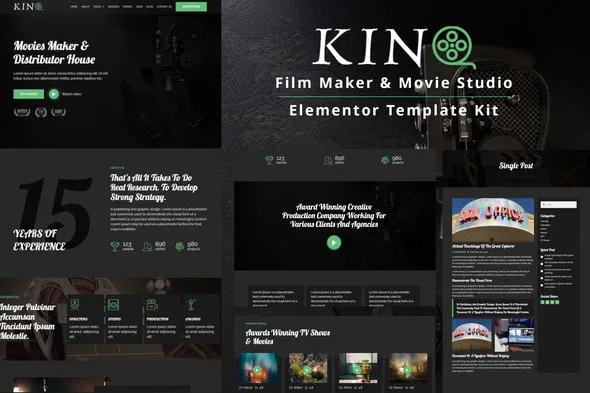The height and width of the screenshot is (393, 590).
Task: Open the About menu item
Action: pyautogui.click(x=85, y=6)
